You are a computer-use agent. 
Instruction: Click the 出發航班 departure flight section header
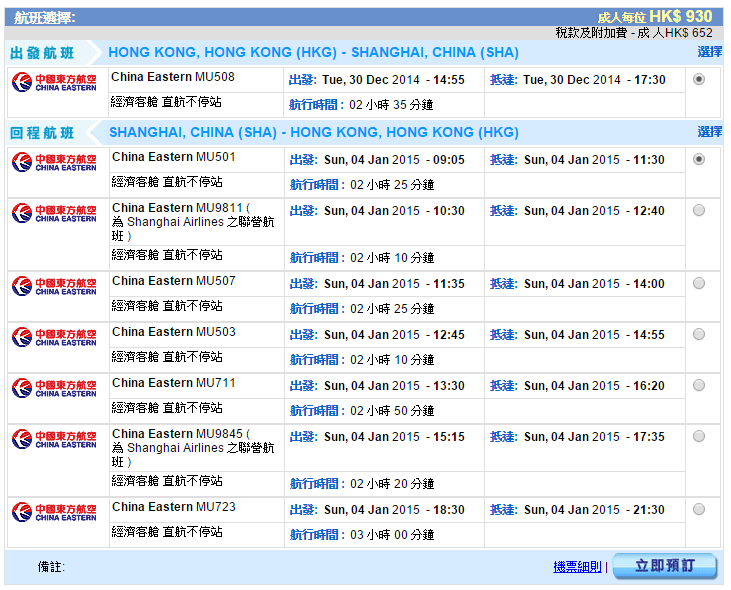coord(42,53)
